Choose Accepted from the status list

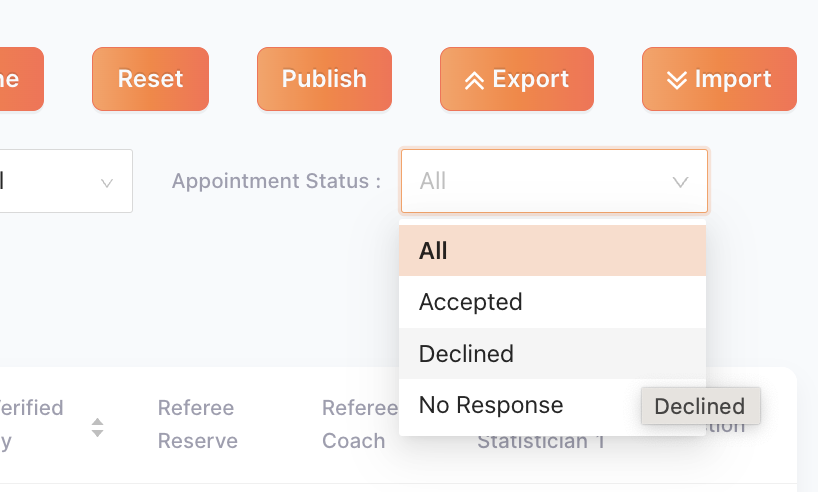552,302
